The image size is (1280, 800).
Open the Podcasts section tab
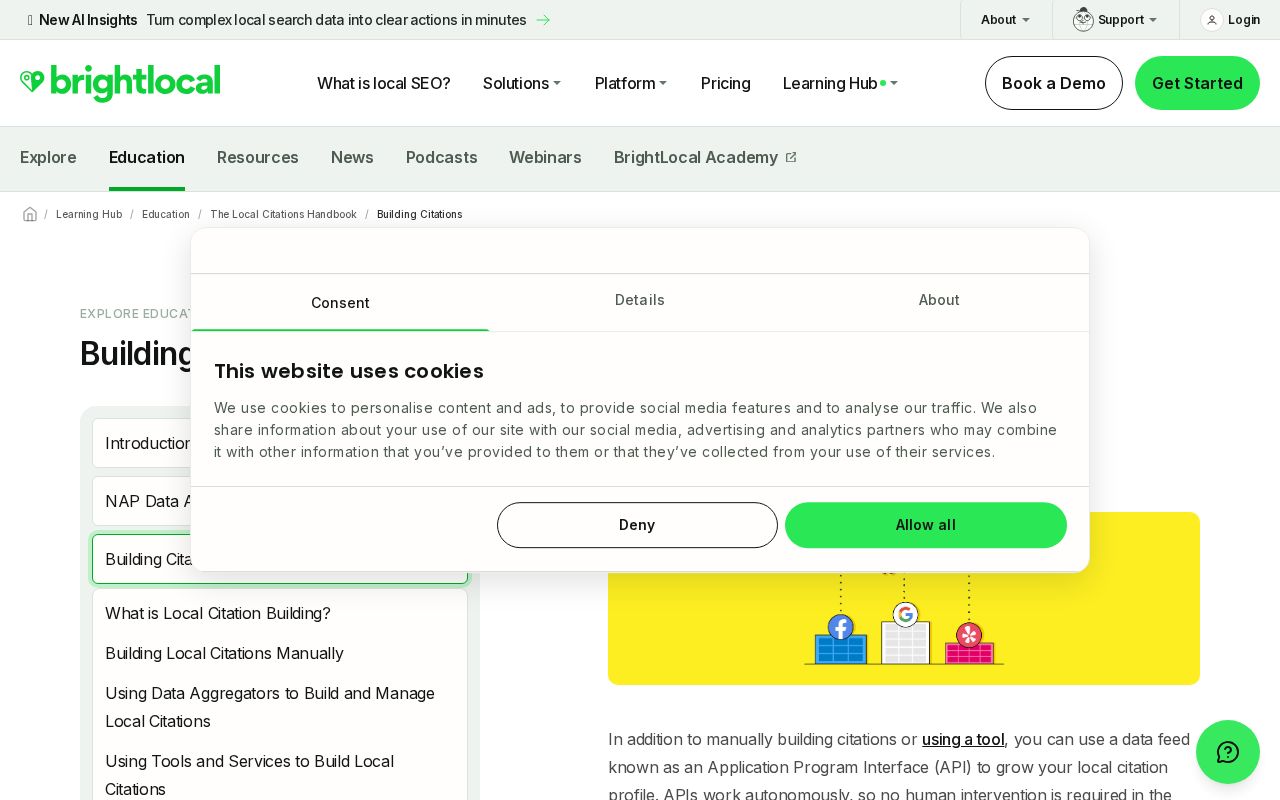coord(442,157)
